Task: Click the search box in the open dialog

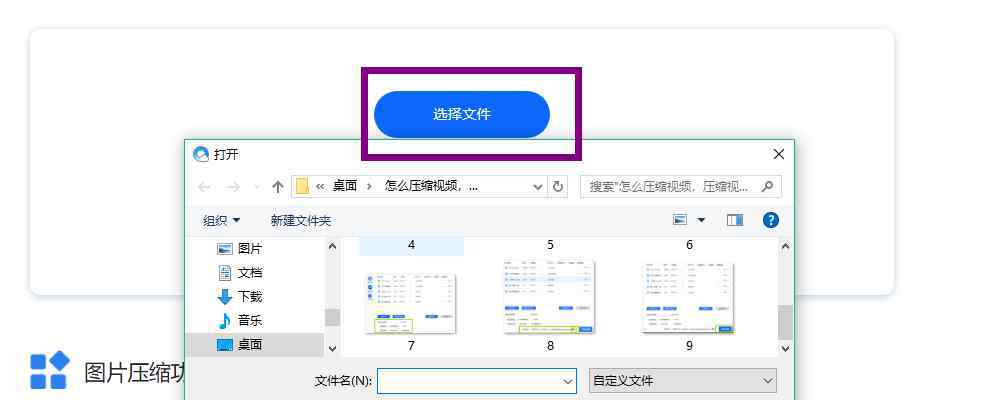Action: tap(681, 187)
